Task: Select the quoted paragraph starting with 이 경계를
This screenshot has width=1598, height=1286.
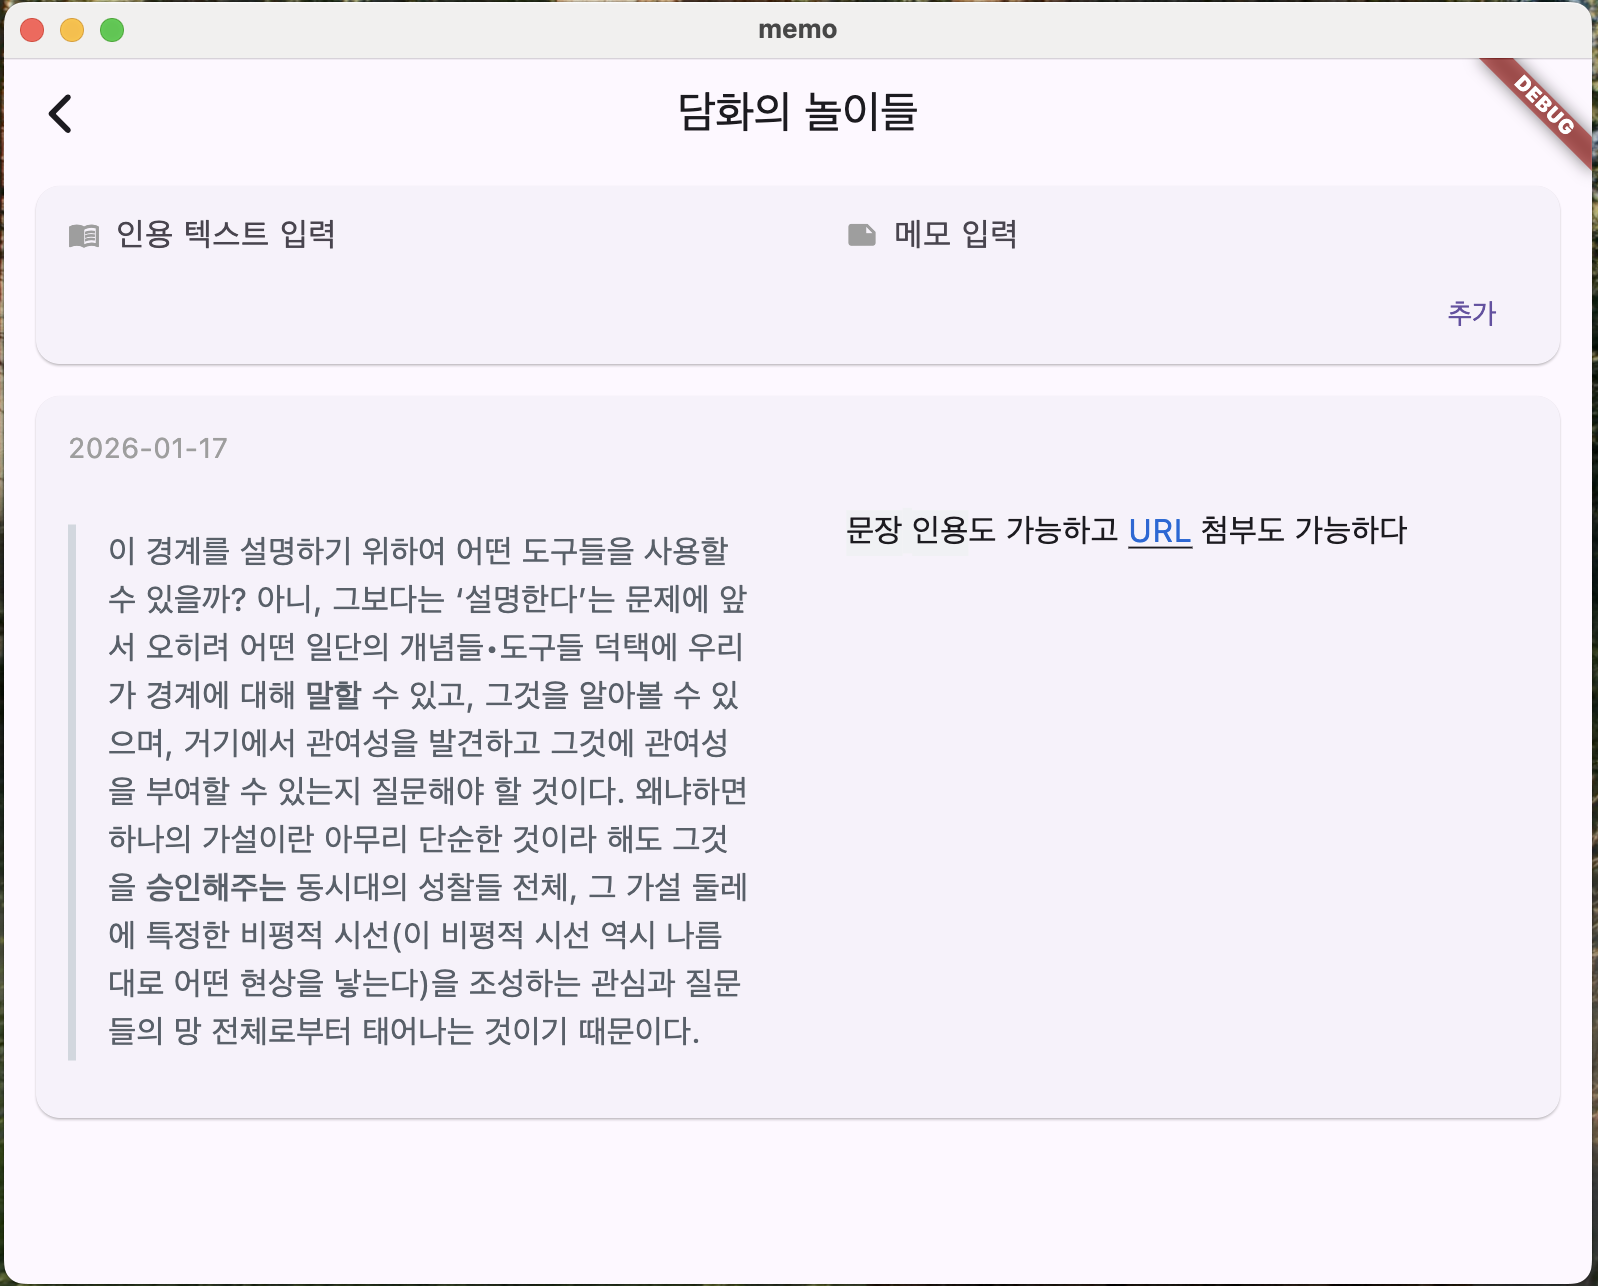Action: [427, 790]
